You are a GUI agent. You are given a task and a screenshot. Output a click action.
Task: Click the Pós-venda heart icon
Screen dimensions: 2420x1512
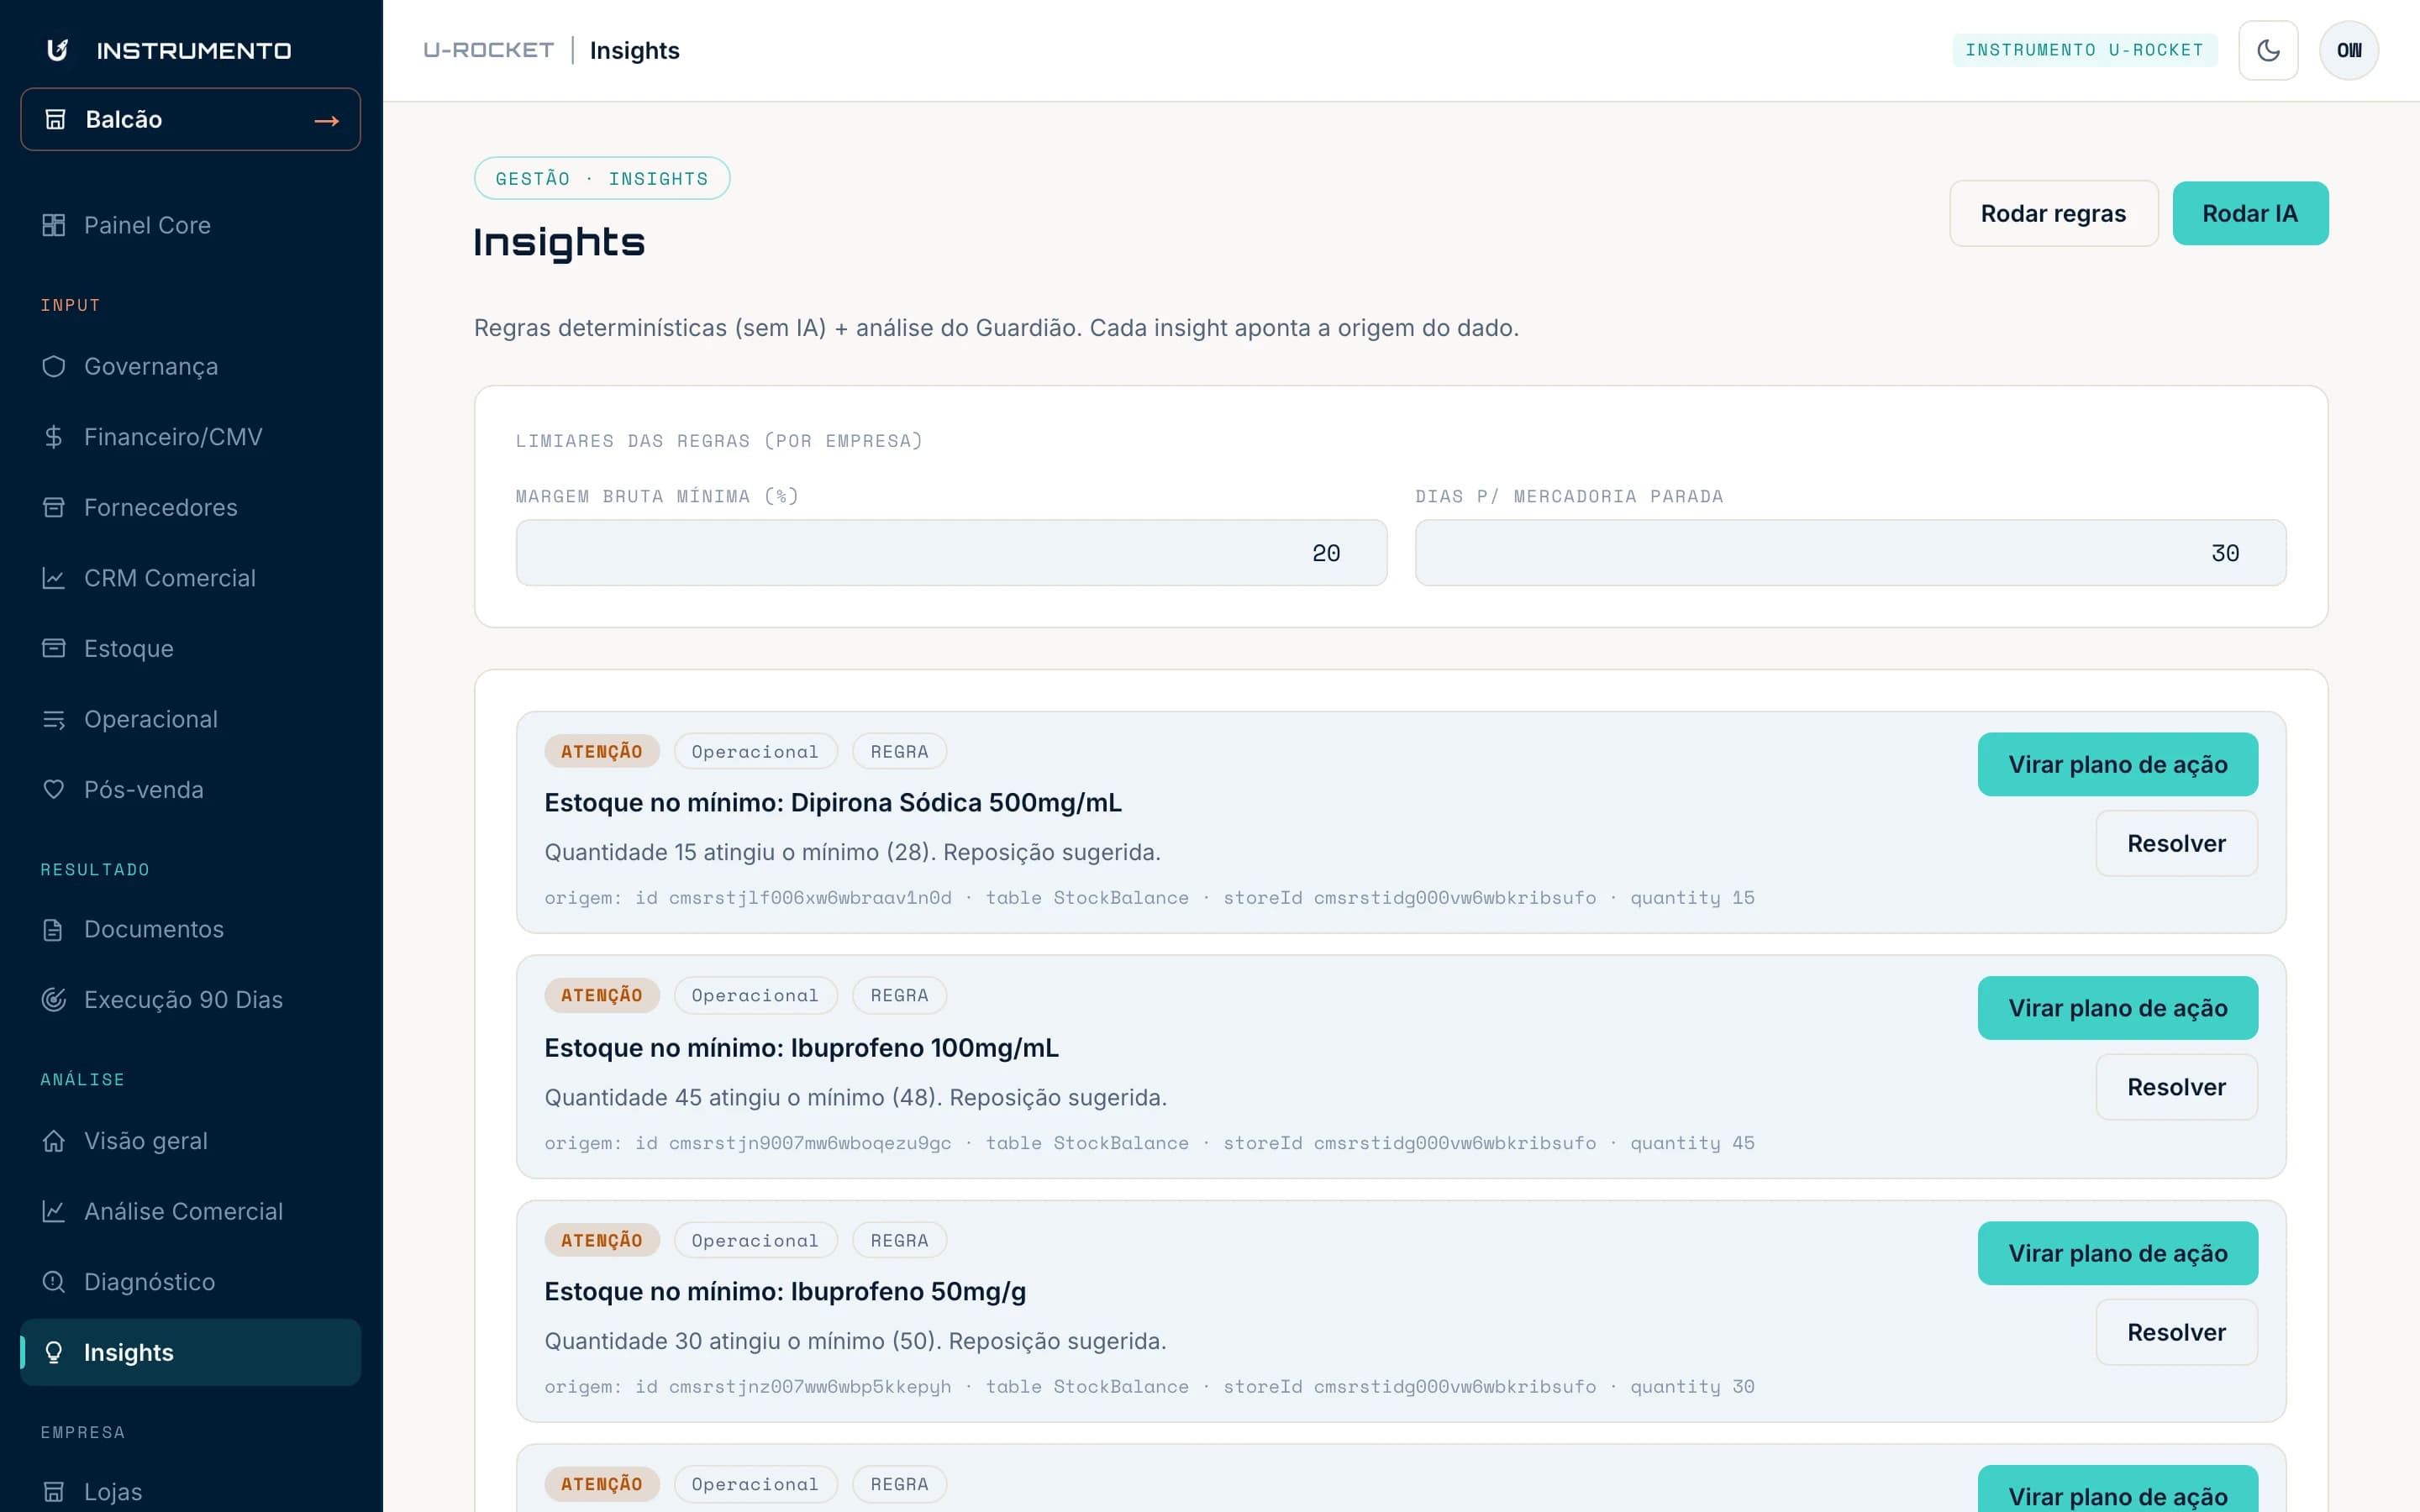tap(54, 790)
